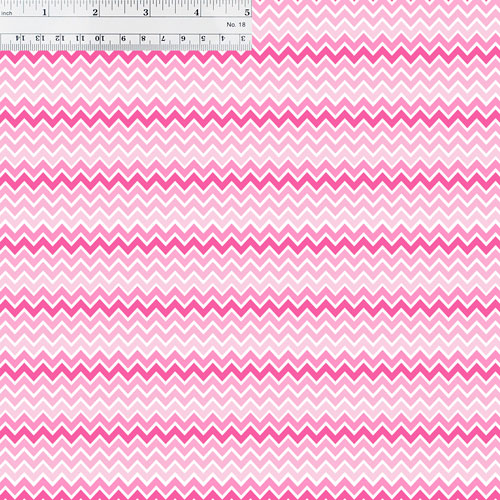Click the 'No. 18' label on the ruler
Screen dimensions: 500x500
(x=236, y=25)
